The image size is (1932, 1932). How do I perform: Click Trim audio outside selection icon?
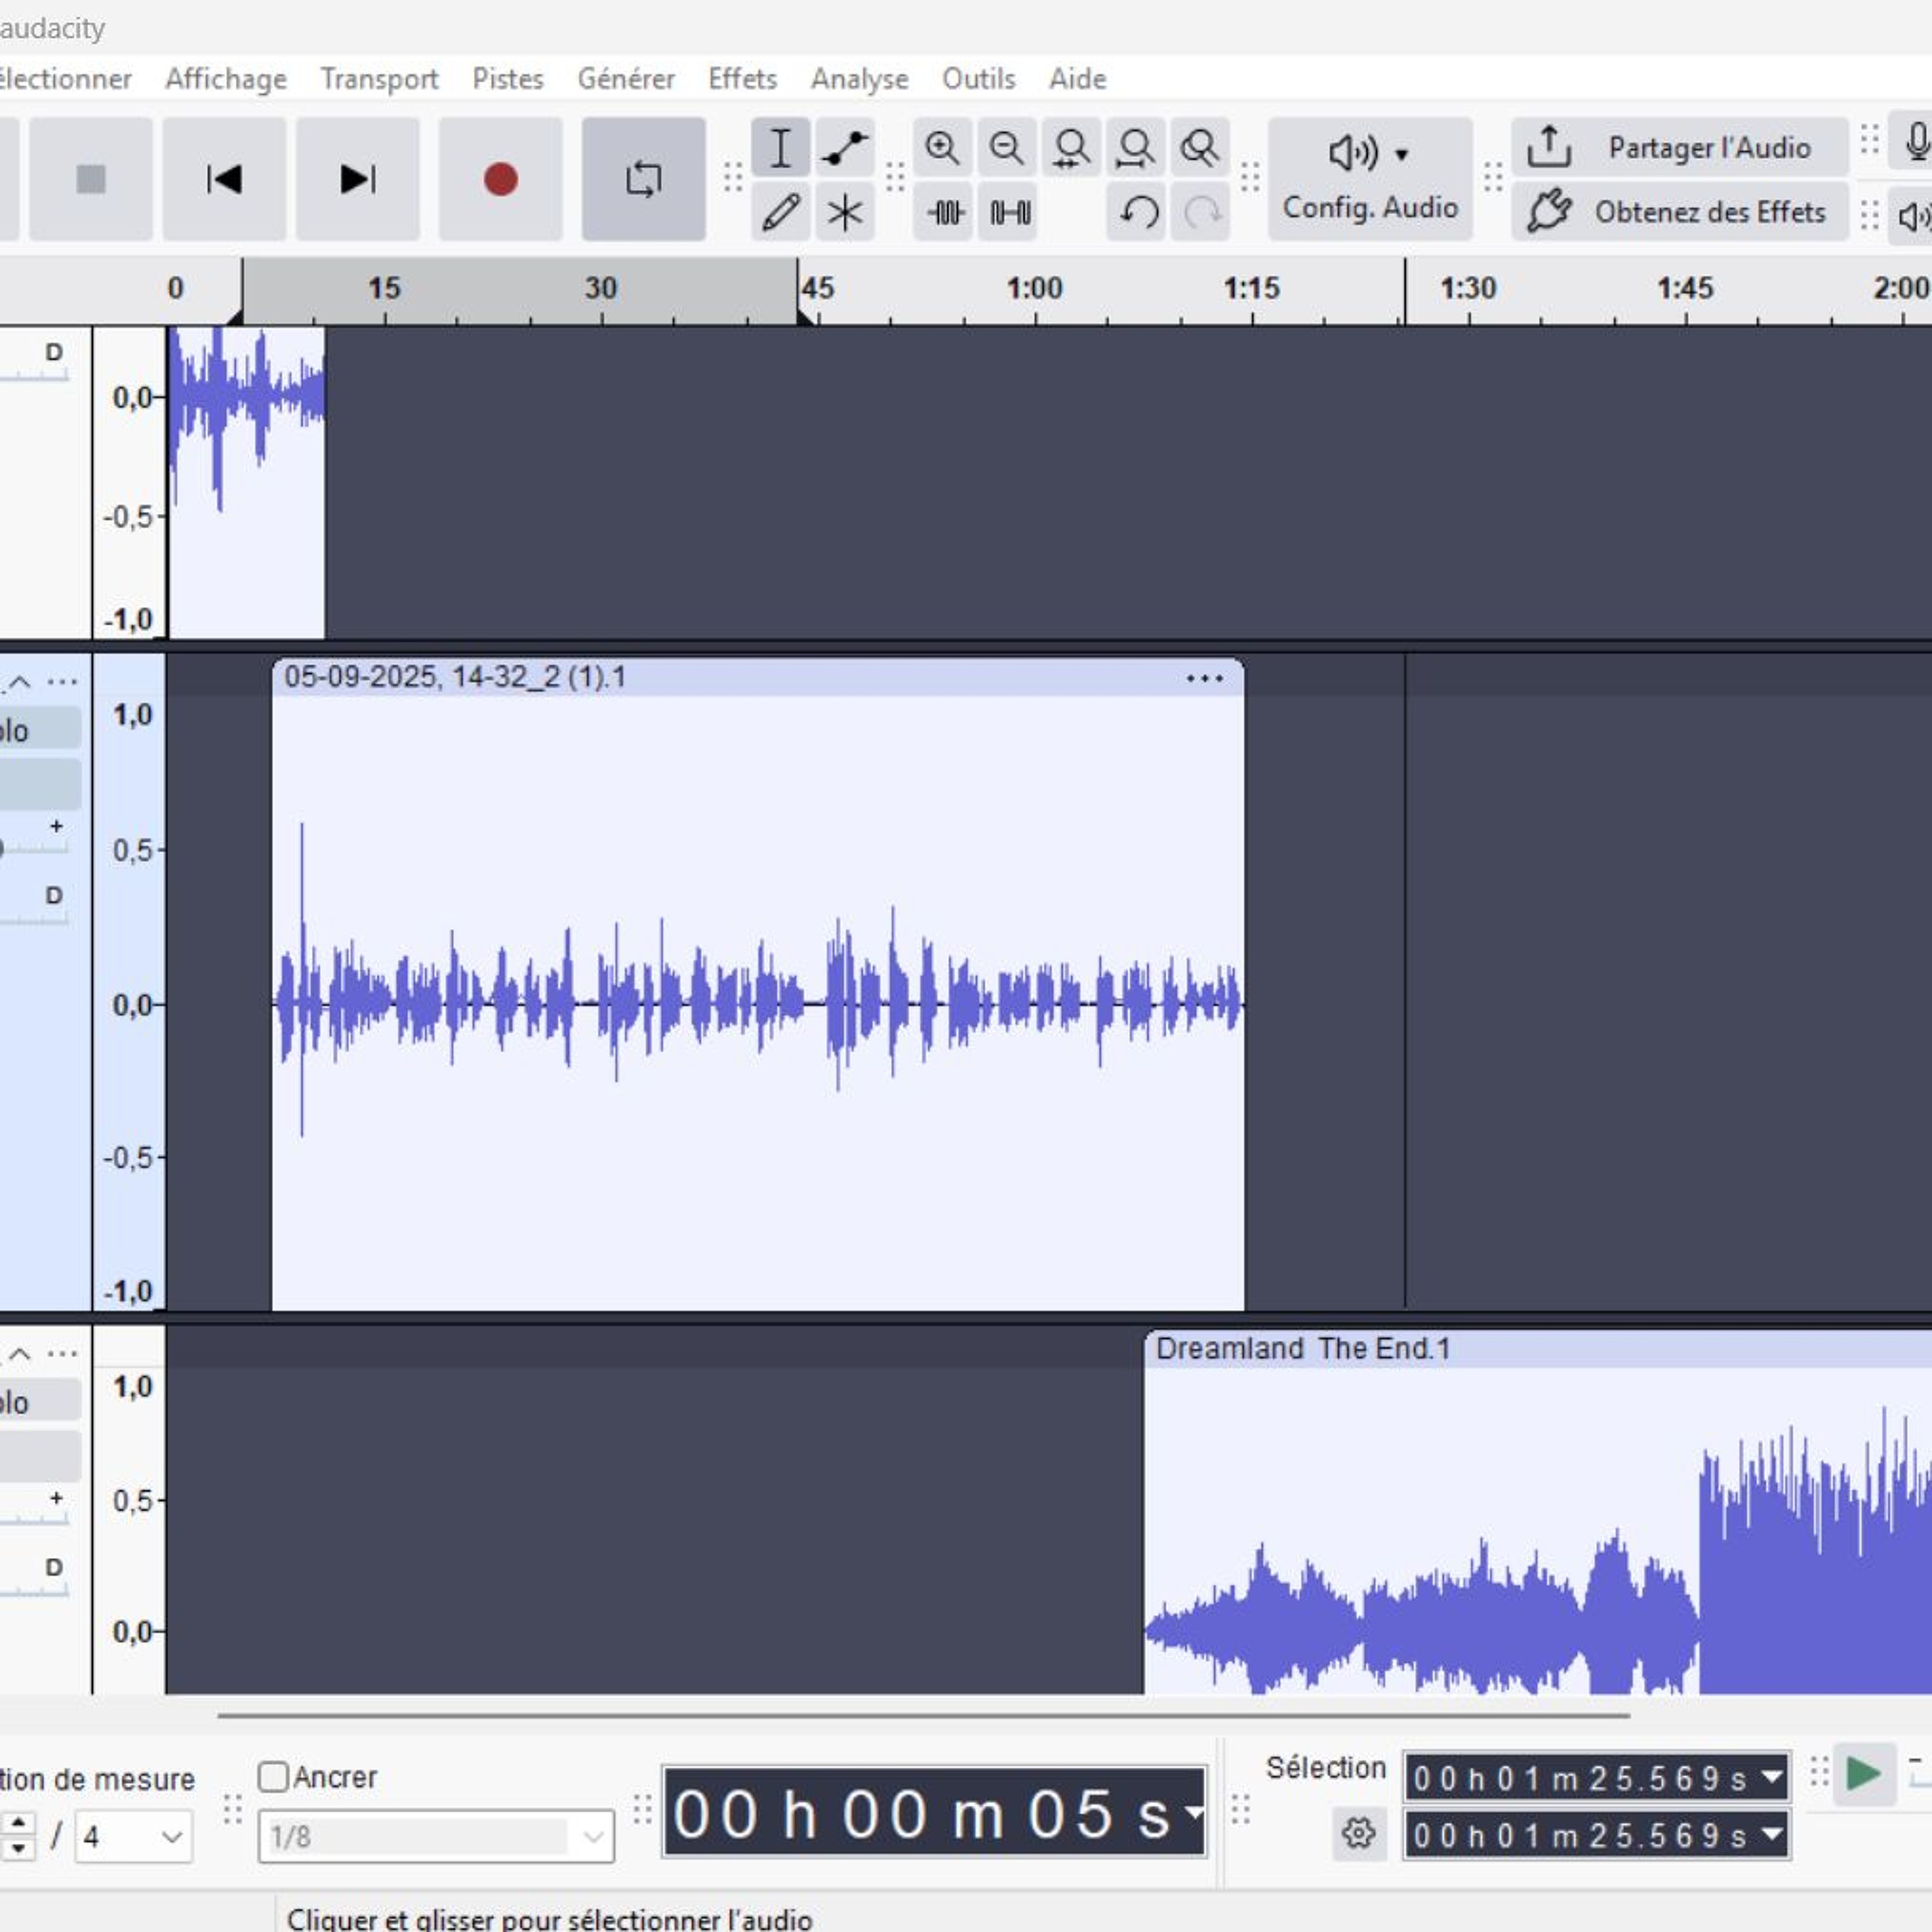tap(944, 212)
